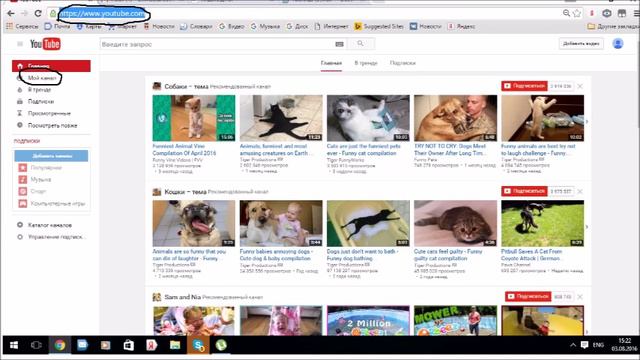The image size is (640, 360).
Task: Open the Музыка channel in sidebar
Action: pos(41,180)
